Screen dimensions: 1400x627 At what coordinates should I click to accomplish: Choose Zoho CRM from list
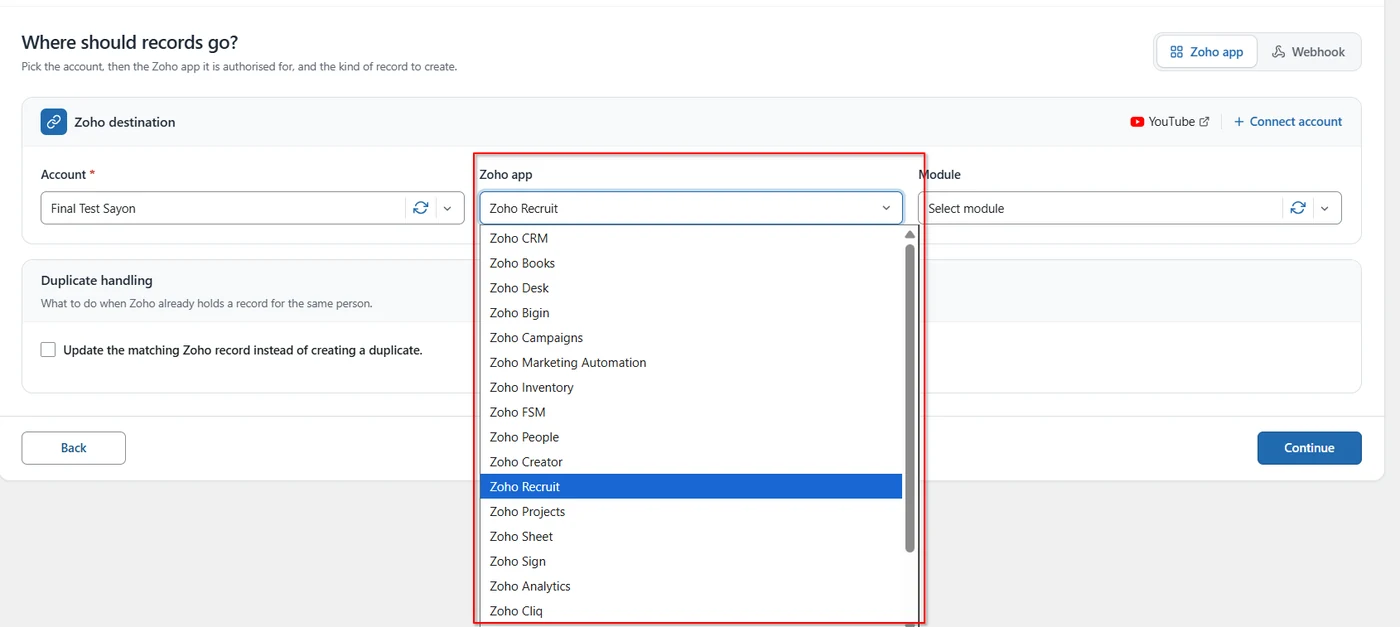tap(691, 238)
